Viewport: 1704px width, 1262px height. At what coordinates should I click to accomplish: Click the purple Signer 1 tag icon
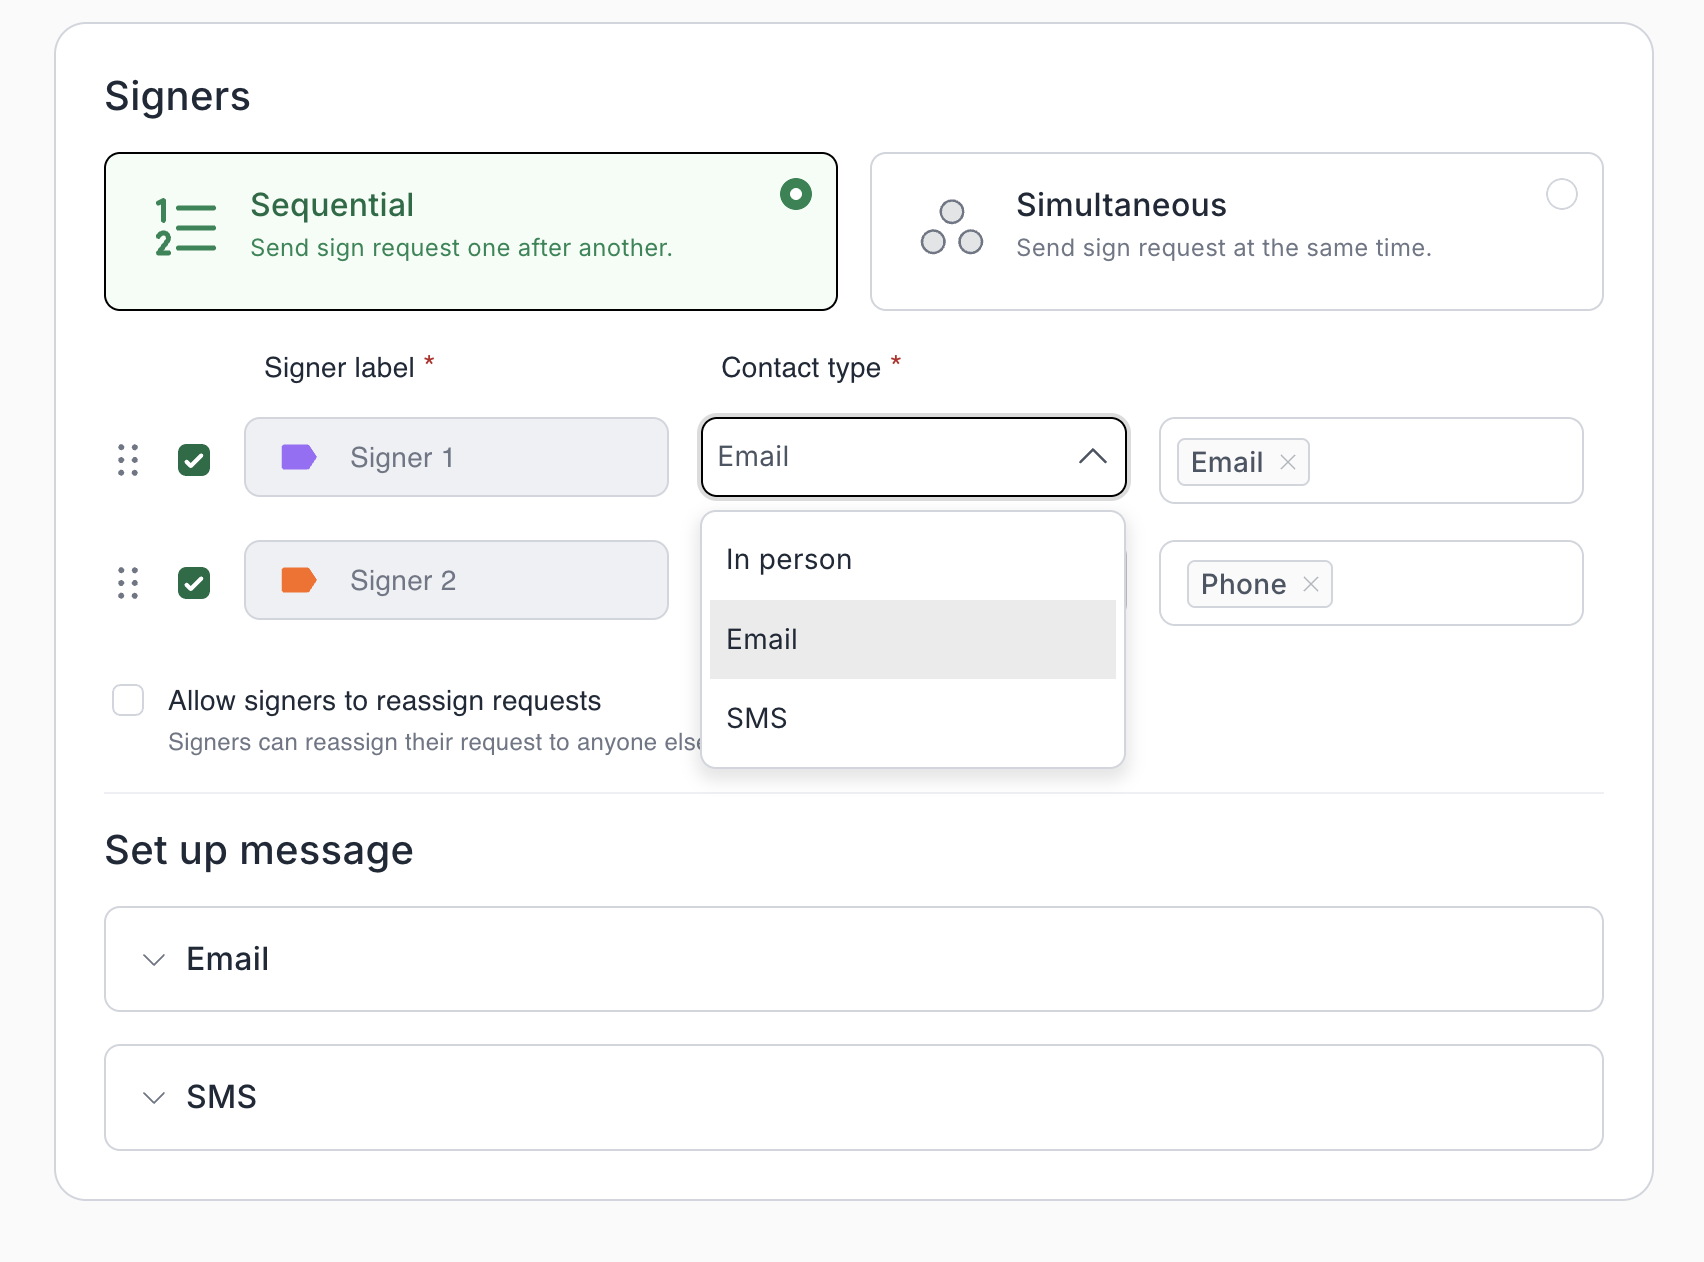(298, 458)
